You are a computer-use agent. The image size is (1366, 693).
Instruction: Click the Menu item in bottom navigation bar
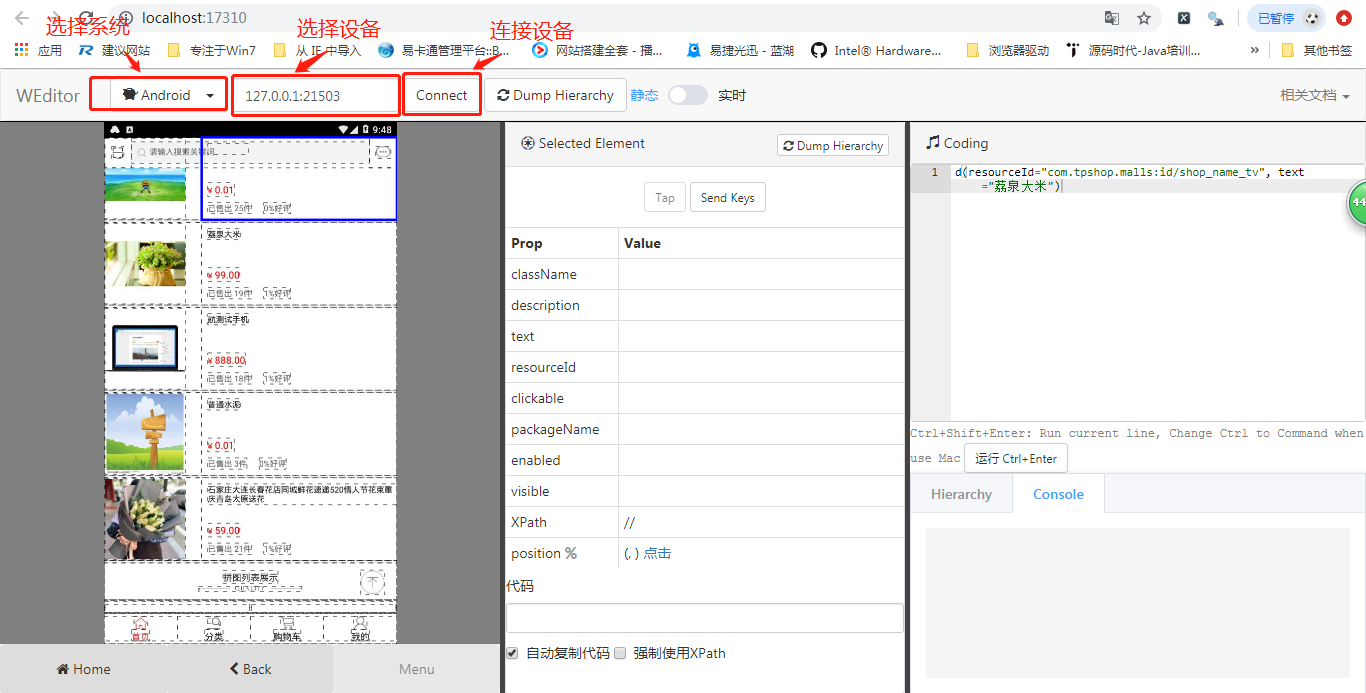coord(416,668)
